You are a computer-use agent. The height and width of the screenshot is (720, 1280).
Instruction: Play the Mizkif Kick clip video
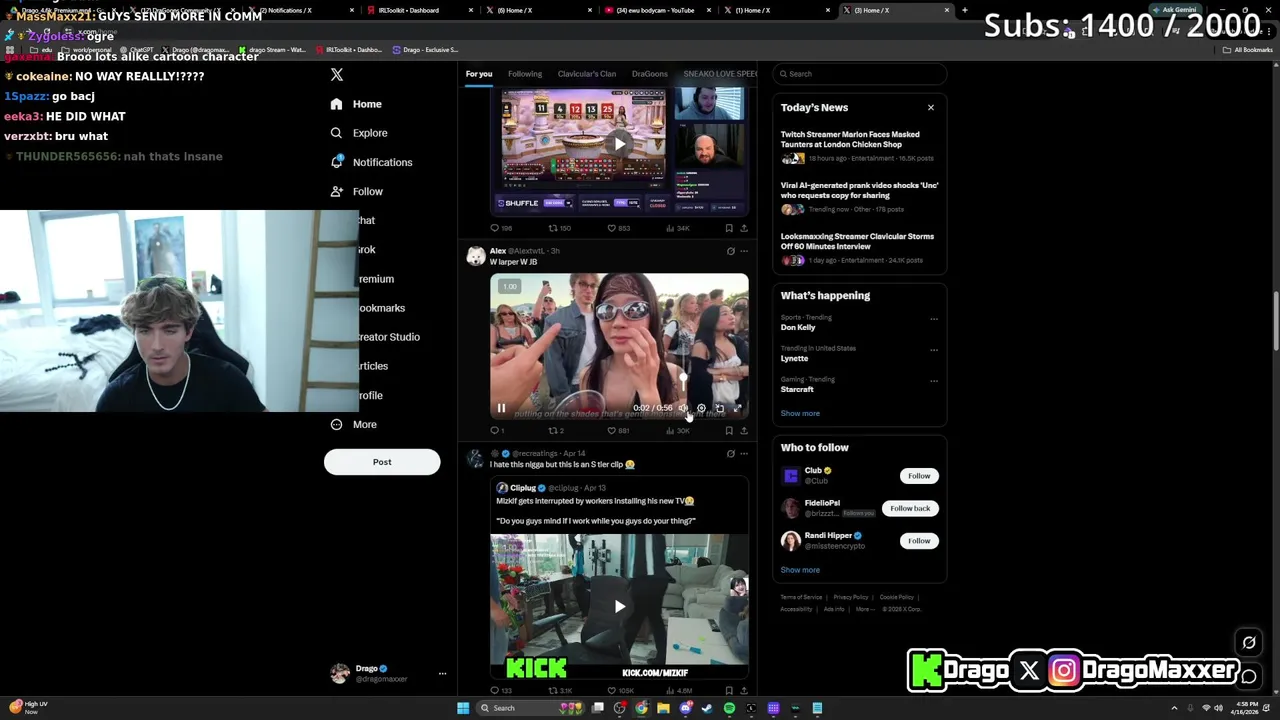620,606
